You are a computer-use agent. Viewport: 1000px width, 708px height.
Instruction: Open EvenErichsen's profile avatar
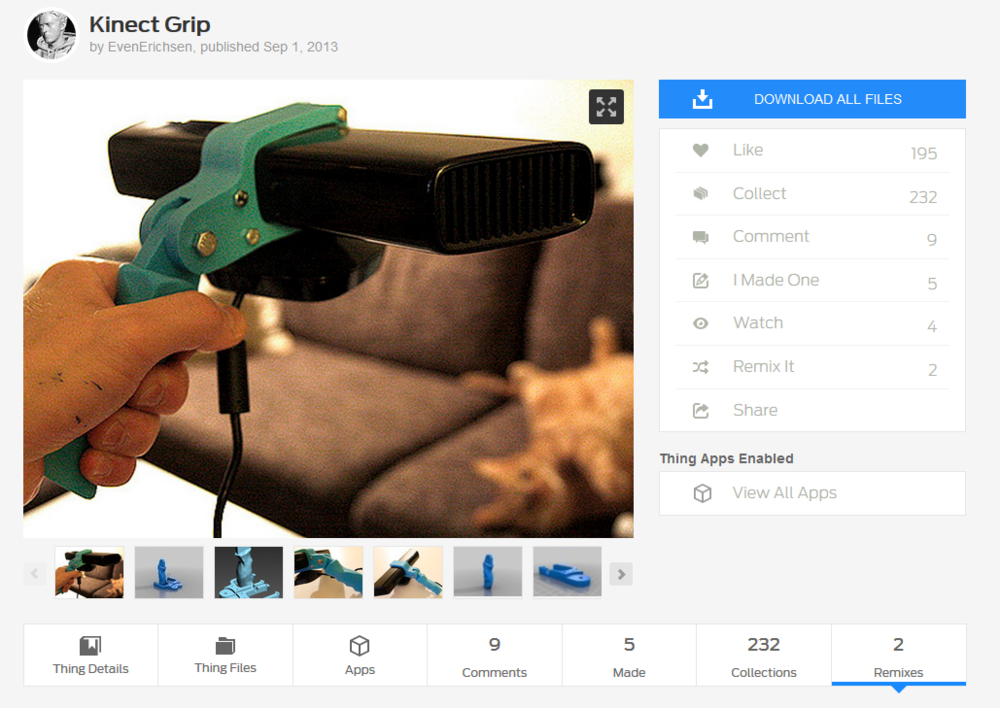[51, 34]
